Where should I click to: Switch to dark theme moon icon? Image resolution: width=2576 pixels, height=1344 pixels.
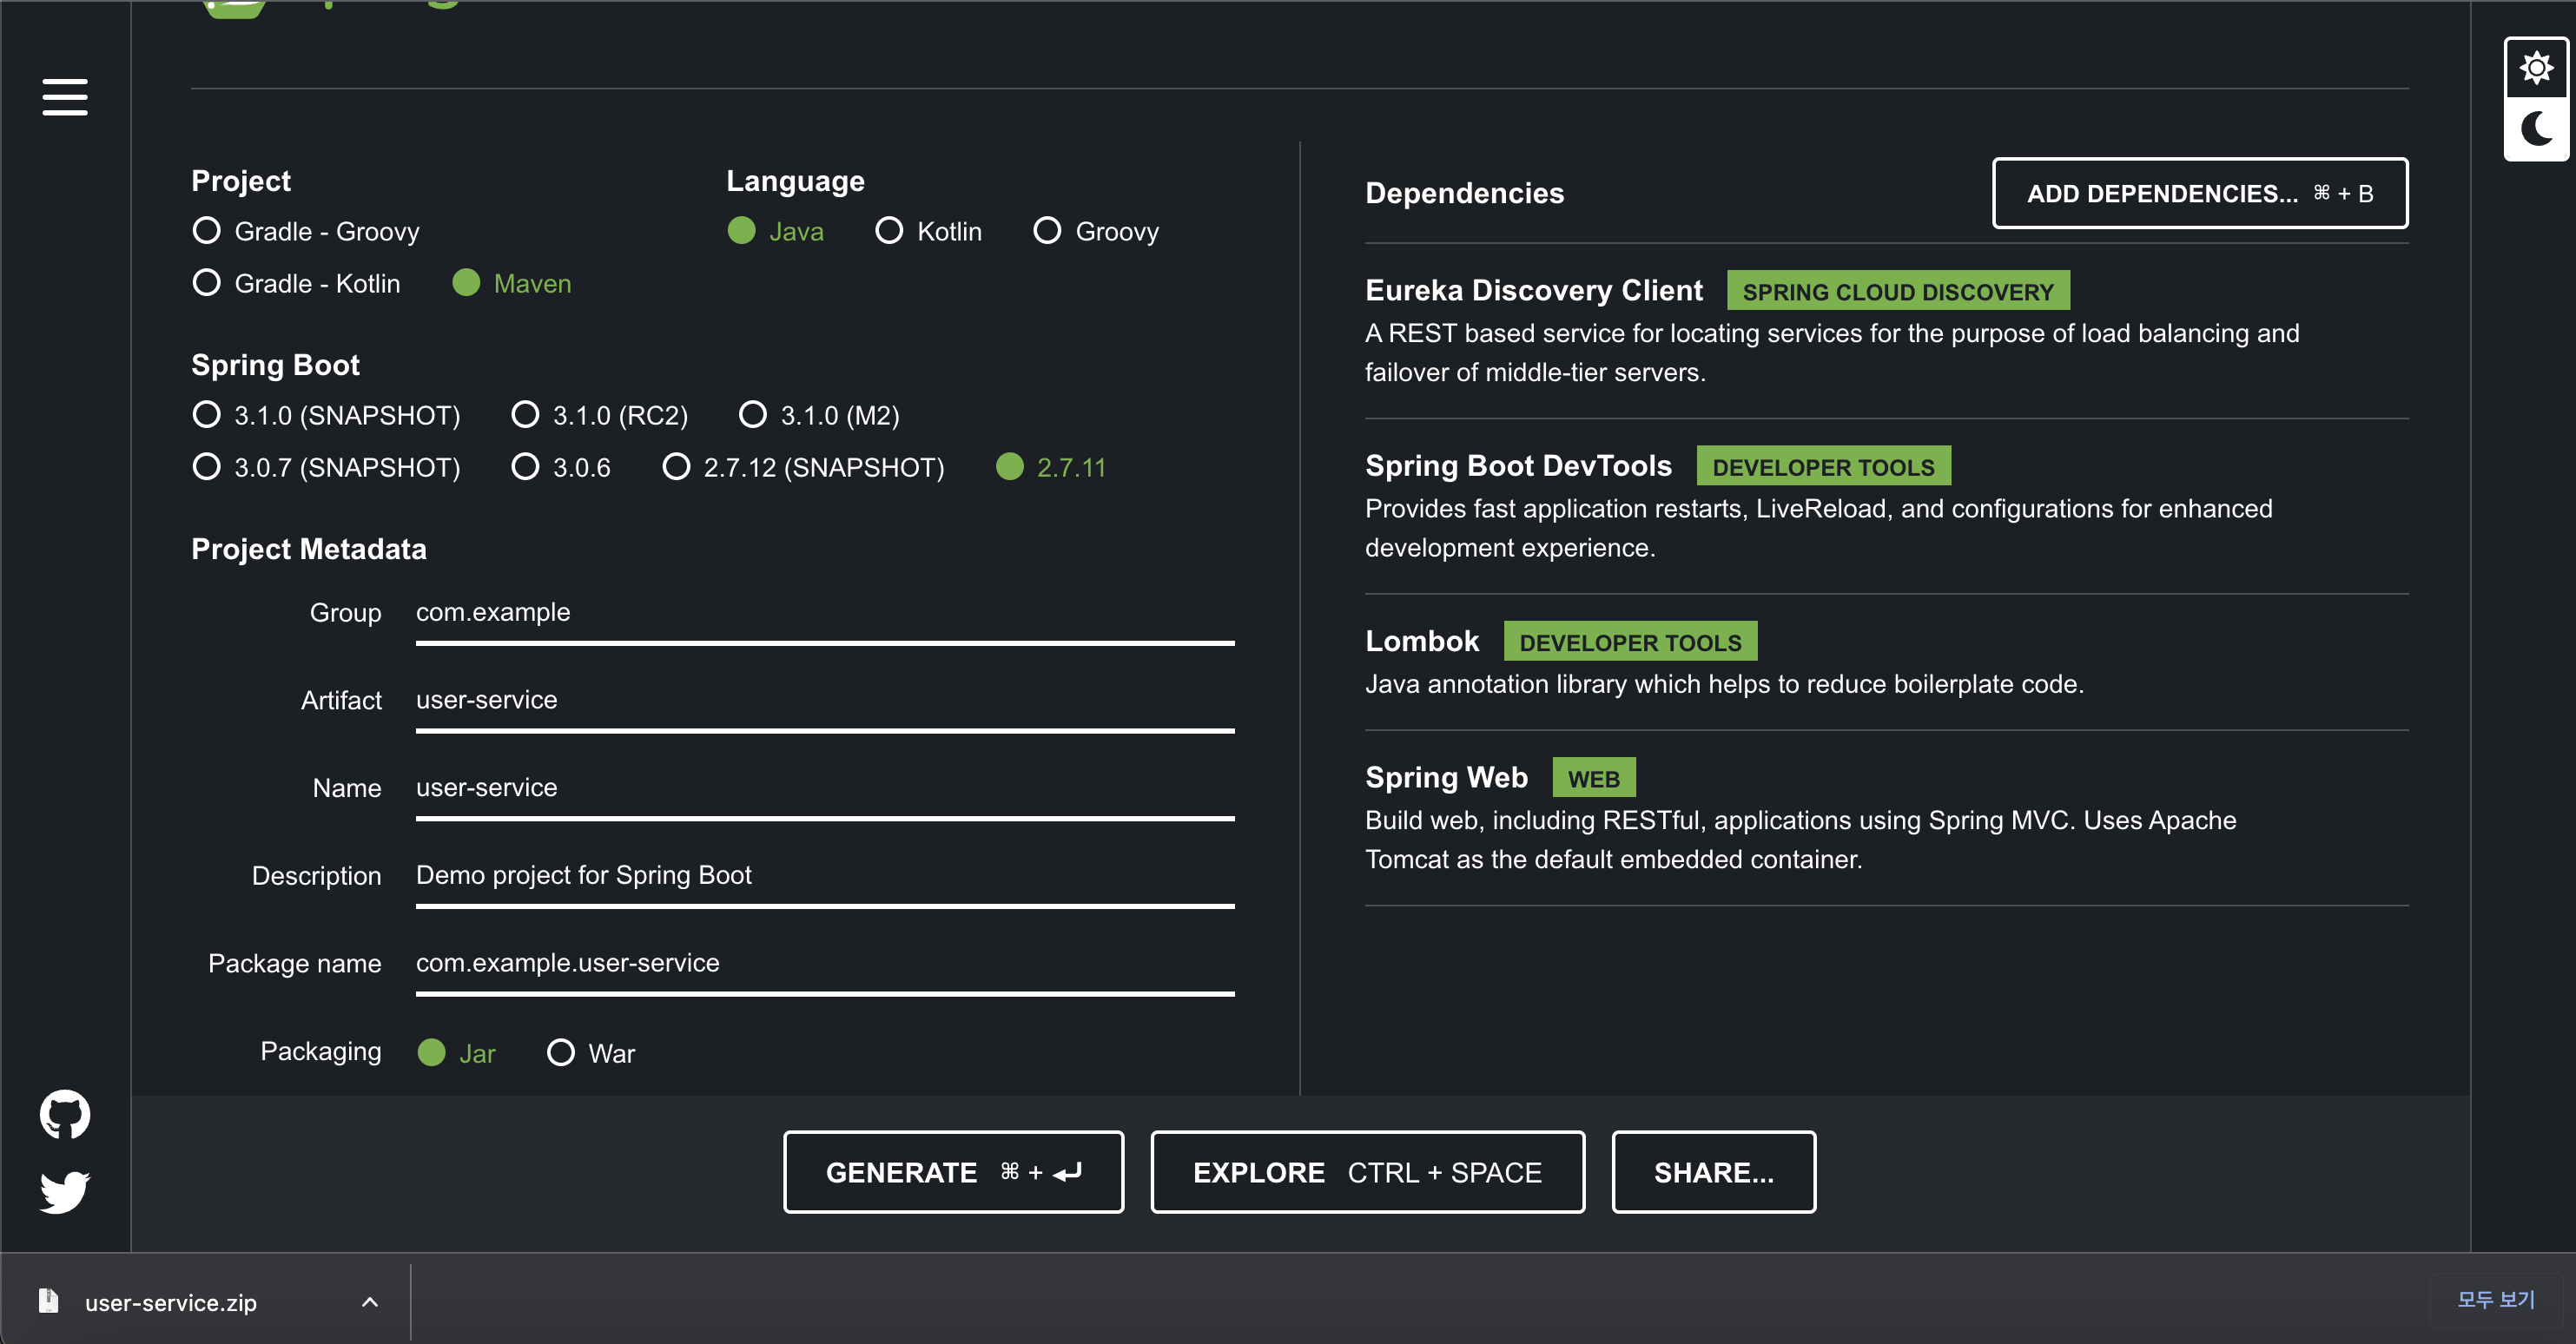pos(2536,128)
